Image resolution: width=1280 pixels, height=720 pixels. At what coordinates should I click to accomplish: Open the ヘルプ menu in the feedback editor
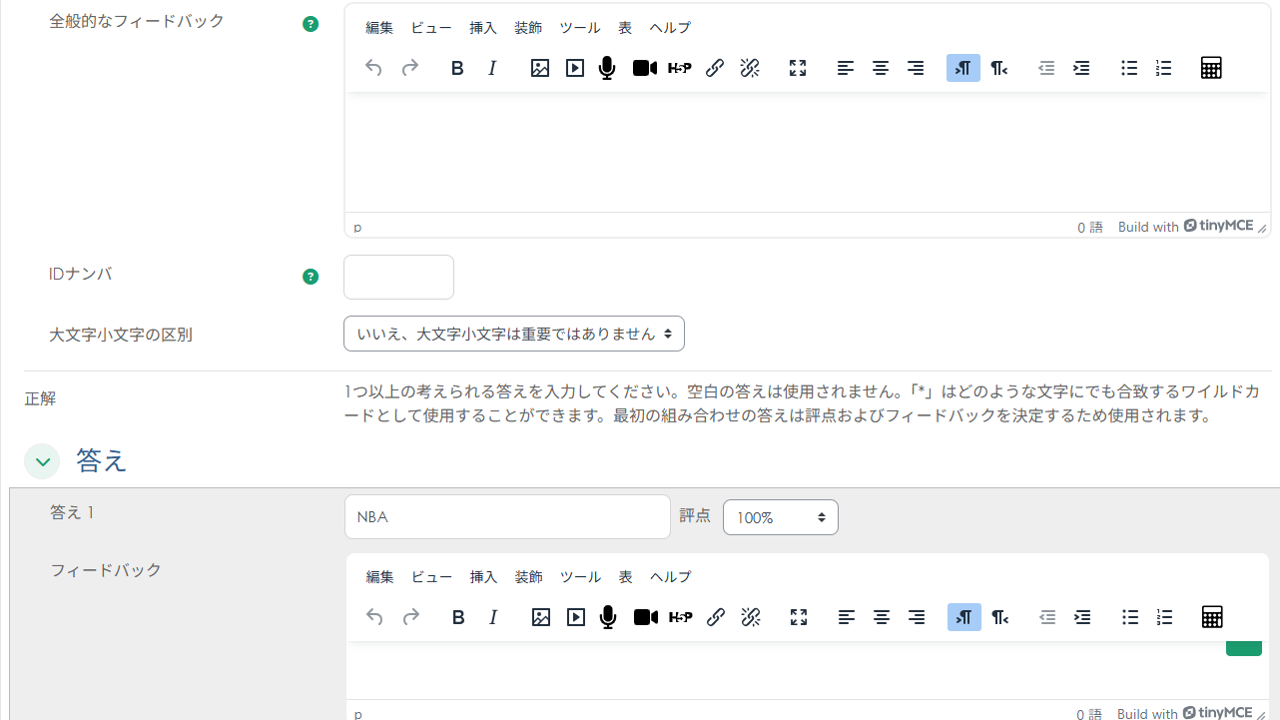[669, 577]
